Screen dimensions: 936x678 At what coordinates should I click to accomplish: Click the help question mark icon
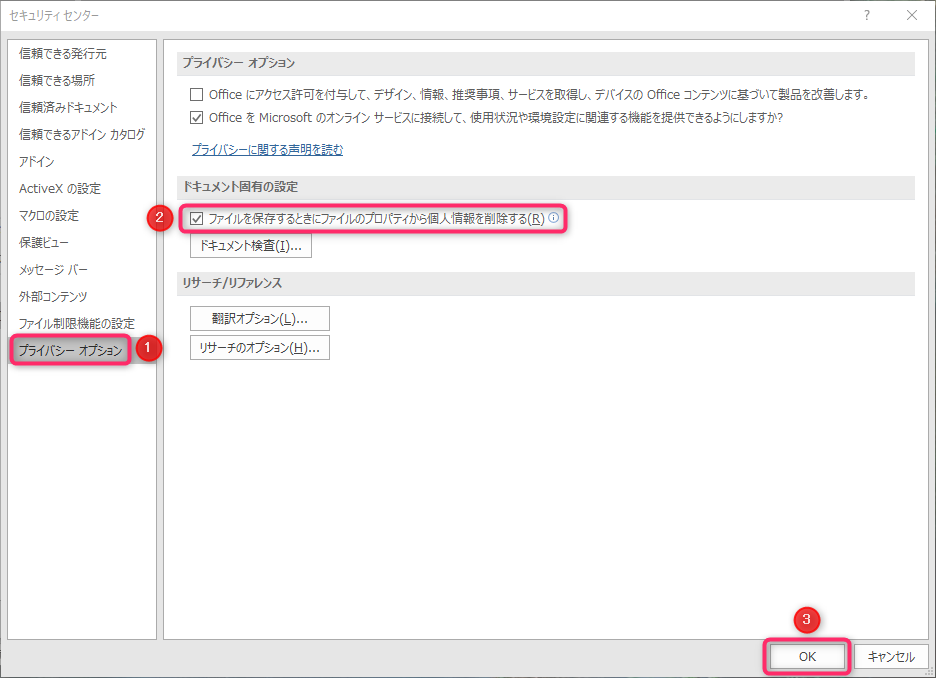[x=867, y=16]
